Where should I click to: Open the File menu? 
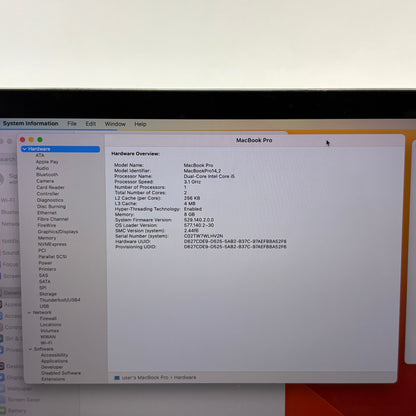pos(72,124)
